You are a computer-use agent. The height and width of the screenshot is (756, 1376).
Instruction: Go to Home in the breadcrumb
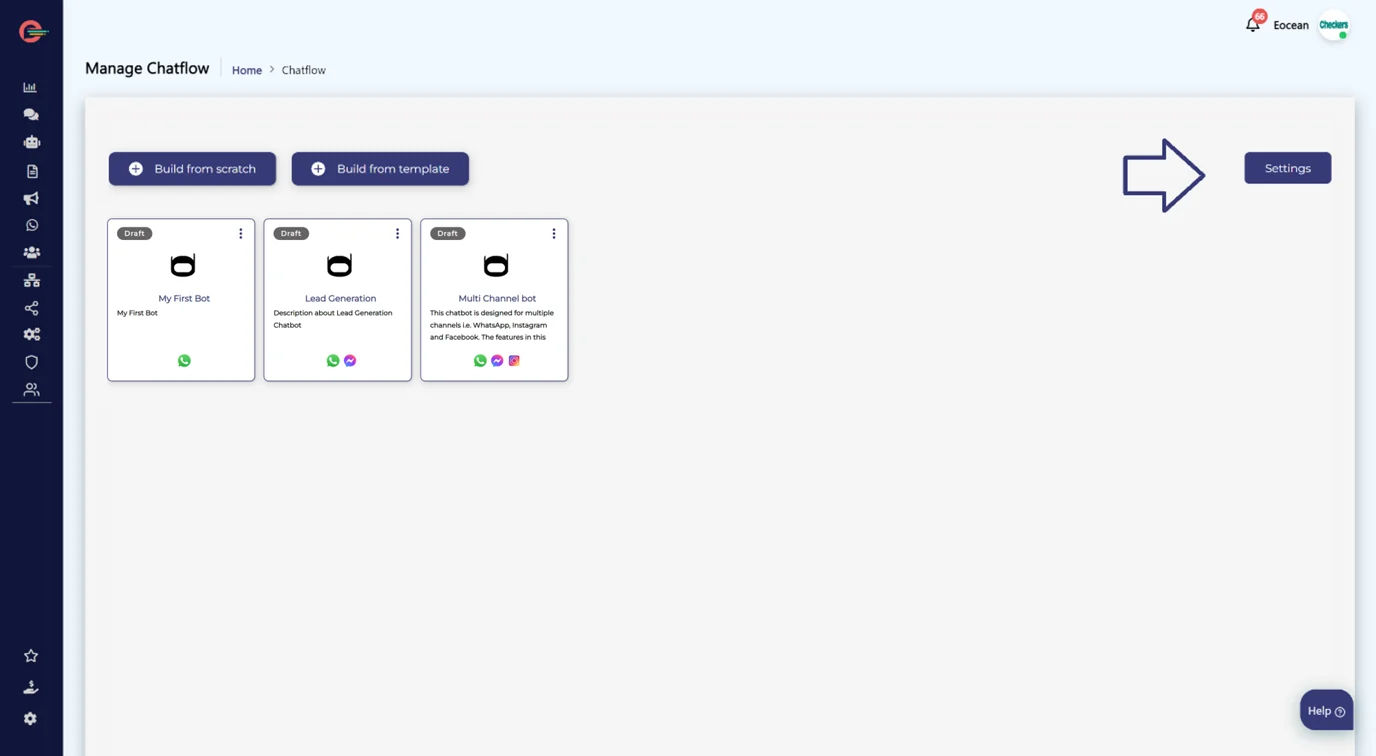[247, 70]
